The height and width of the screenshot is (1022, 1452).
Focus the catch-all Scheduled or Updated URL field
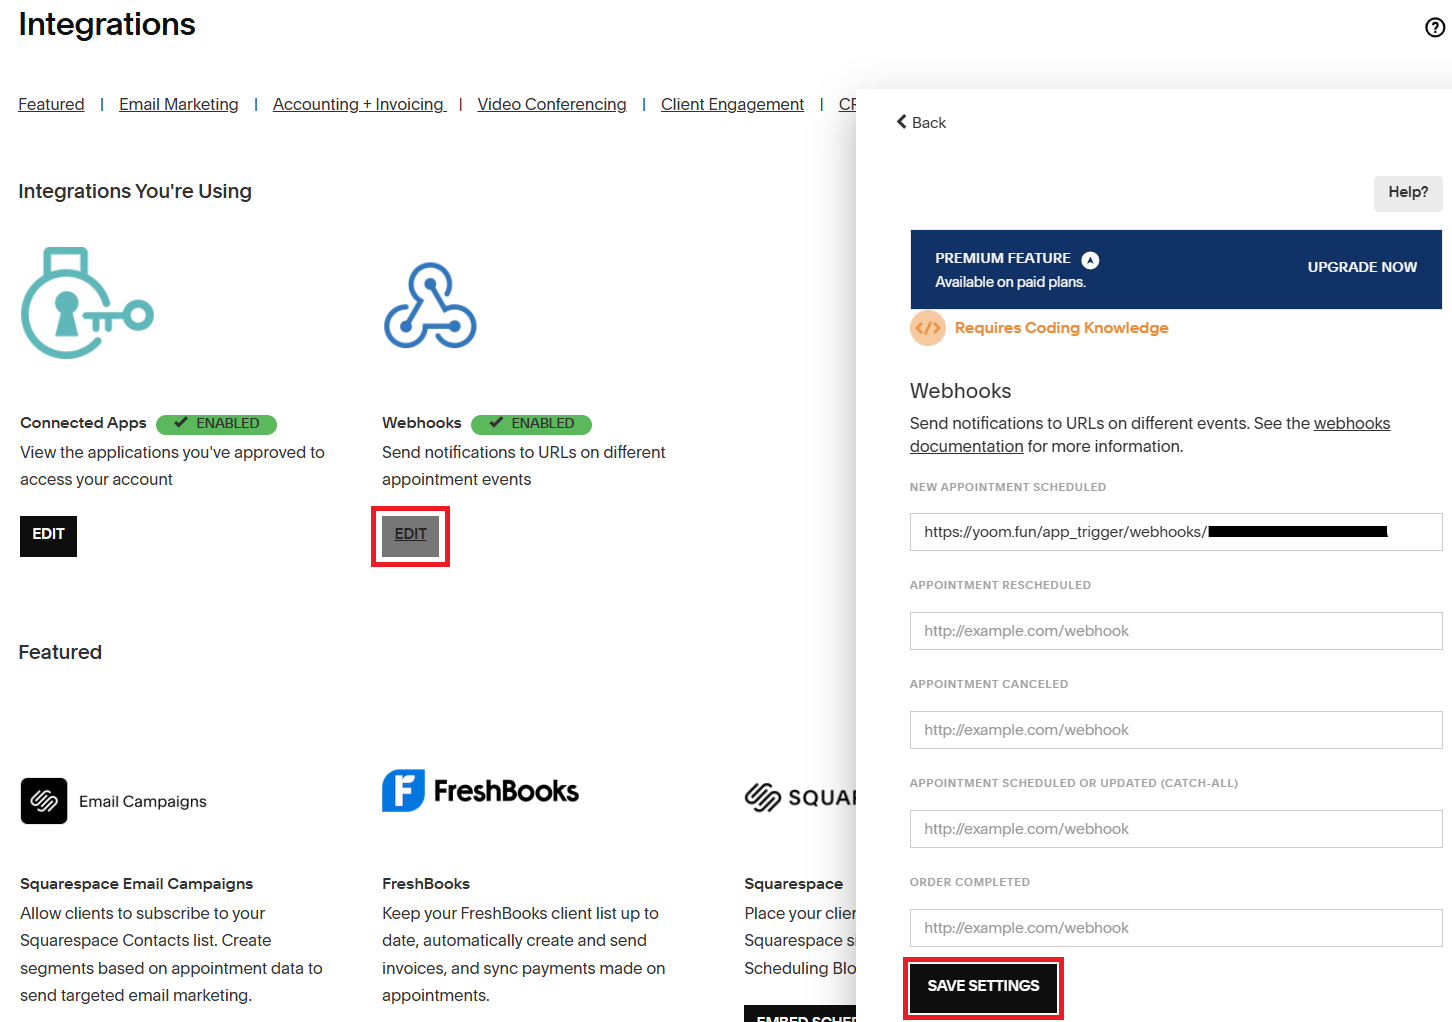click(x=1176, y=829)
